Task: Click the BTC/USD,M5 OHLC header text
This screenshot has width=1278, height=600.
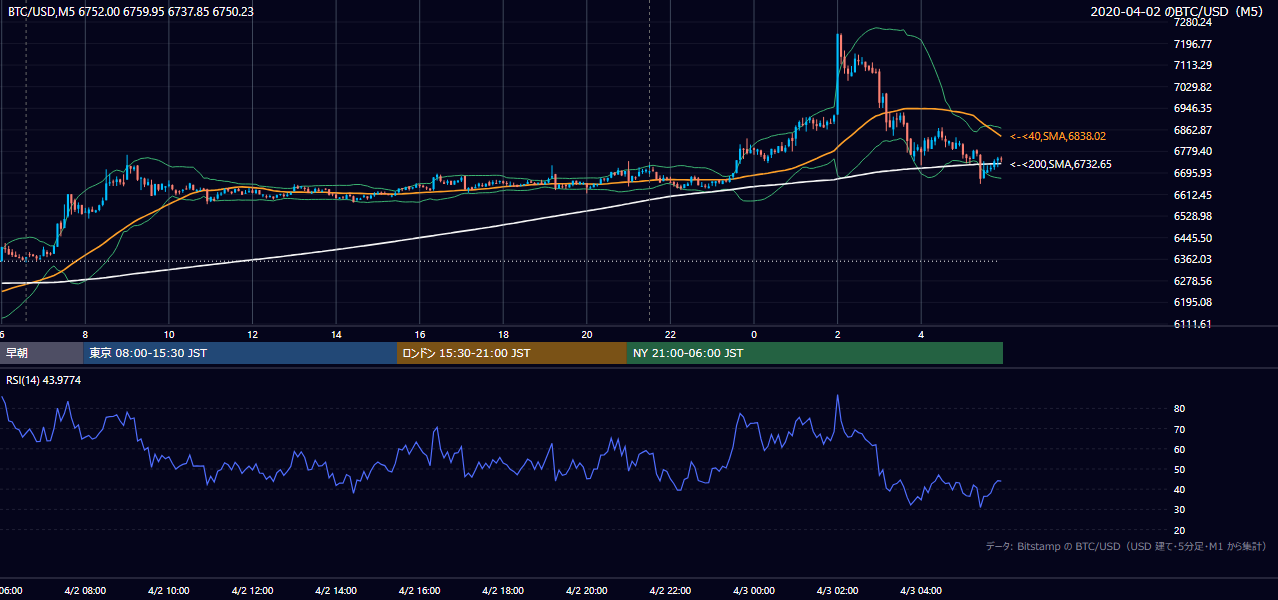Action: [x=130, y=12]
